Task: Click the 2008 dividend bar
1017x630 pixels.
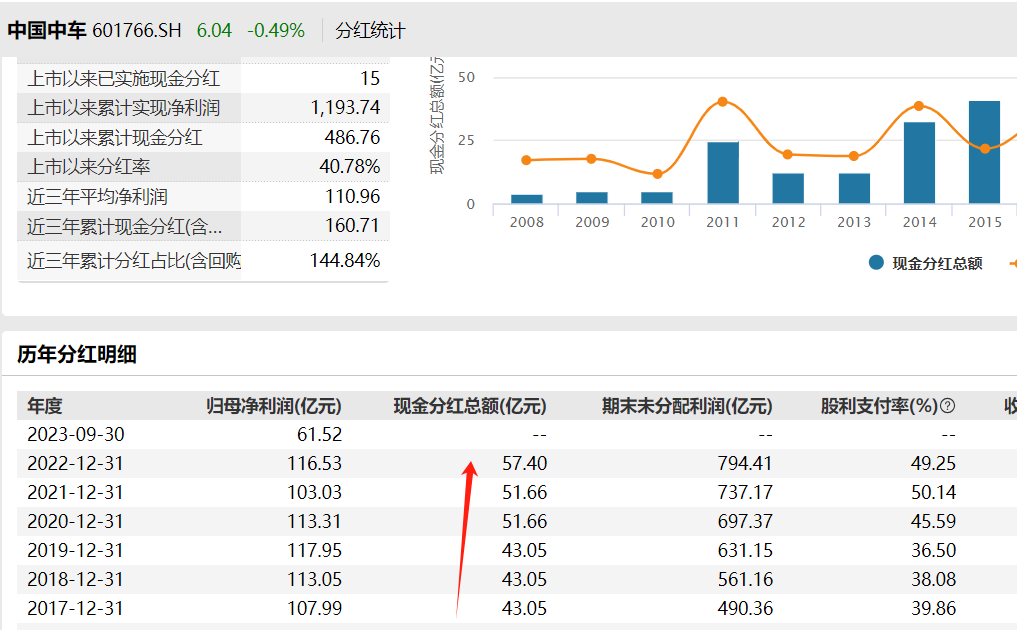Action: click(526, 199)
